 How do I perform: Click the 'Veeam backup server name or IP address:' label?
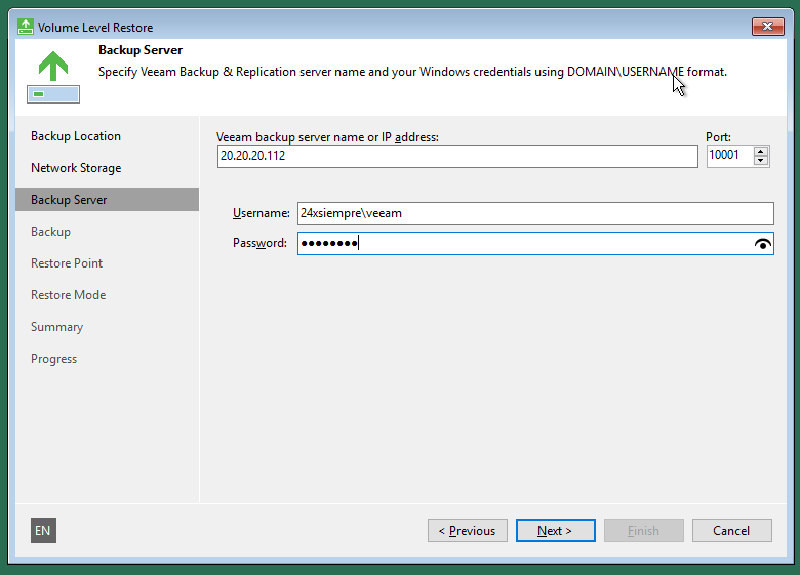pos(327,137)
